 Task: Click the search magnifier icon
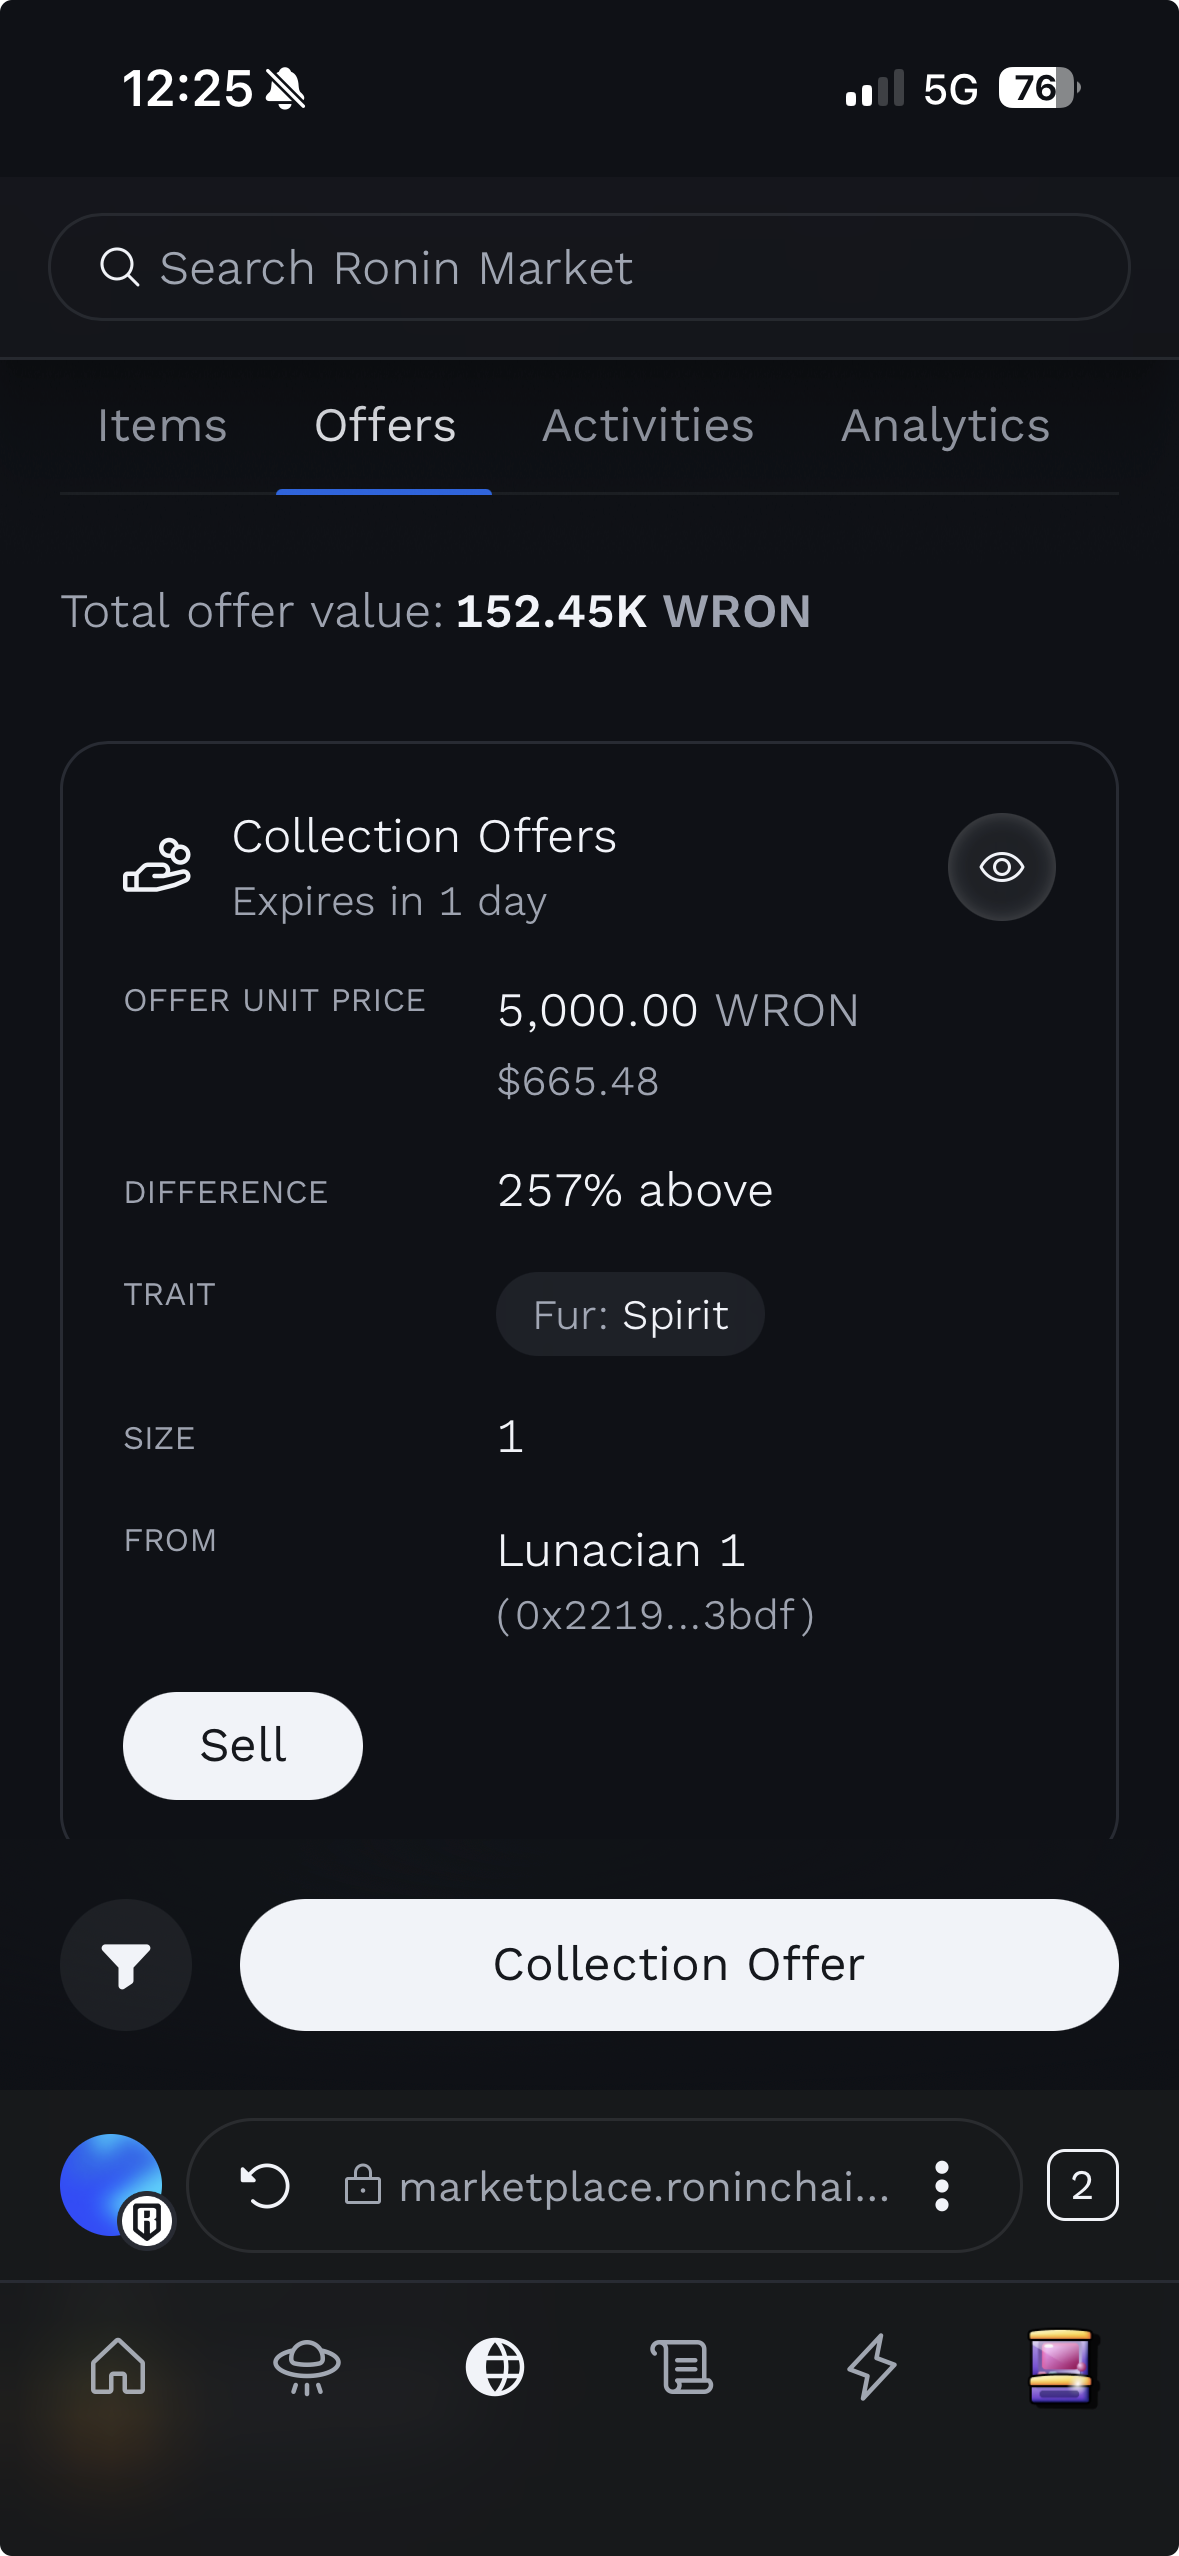tap(120, 267)
